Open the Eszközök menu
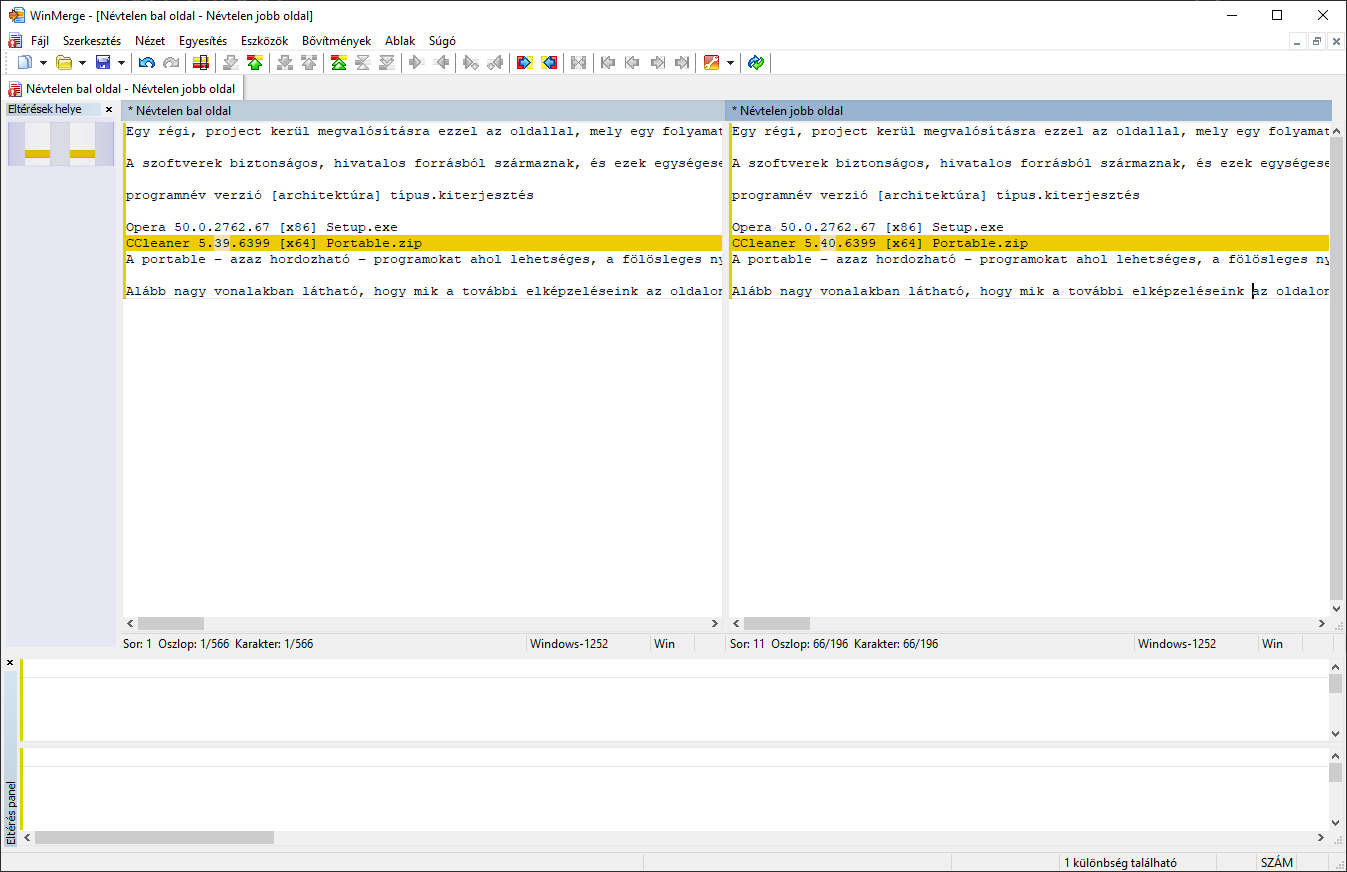1347x872 pixels. coord(265,41)
